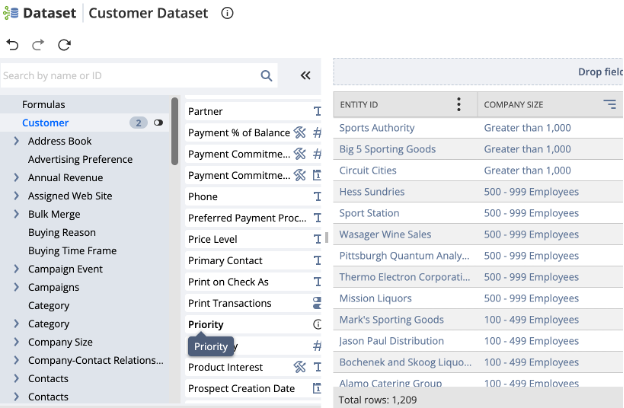Click the Print Transactions toggle type icon
Image resolution: width=624 pixels, height=408 pixels.
[317, 303]
